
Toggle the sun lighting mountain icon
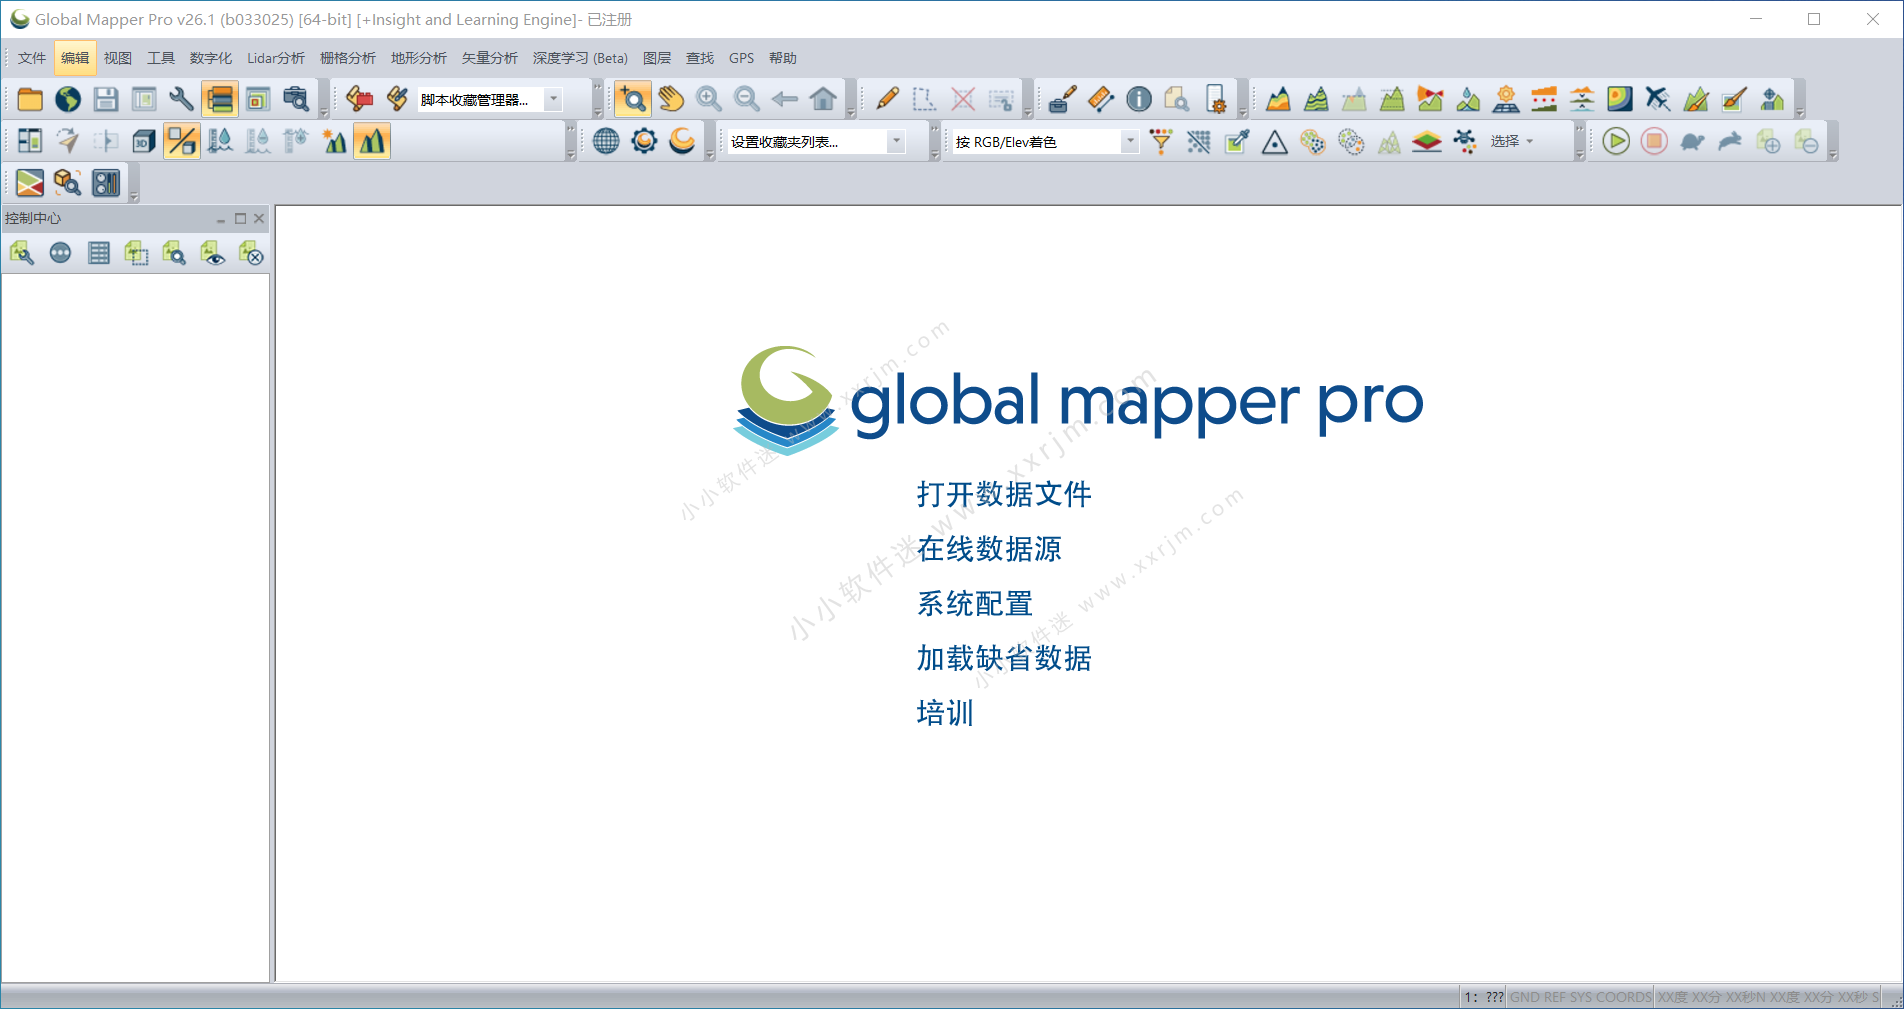(x=334, y=141)
